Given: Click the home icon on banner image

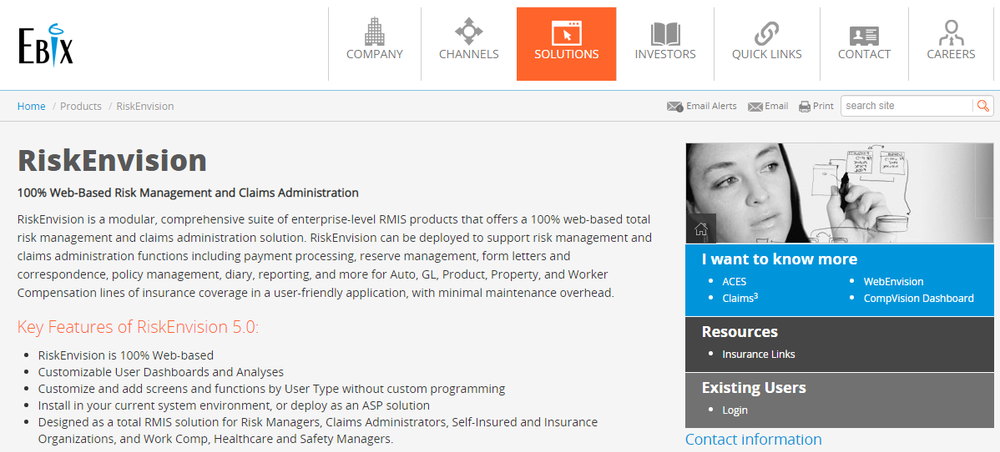Looking at the screenshot, I should 701,229.
